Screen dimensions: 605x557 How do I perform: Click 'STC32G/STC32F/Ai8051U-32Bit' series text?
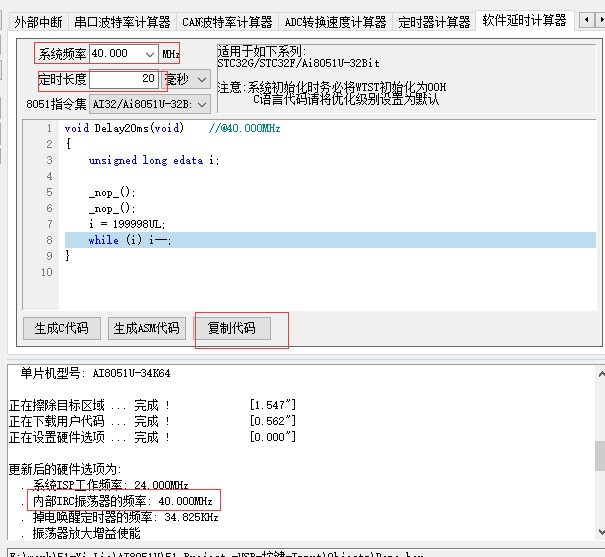pyautogui.click(x=298, y=63)
